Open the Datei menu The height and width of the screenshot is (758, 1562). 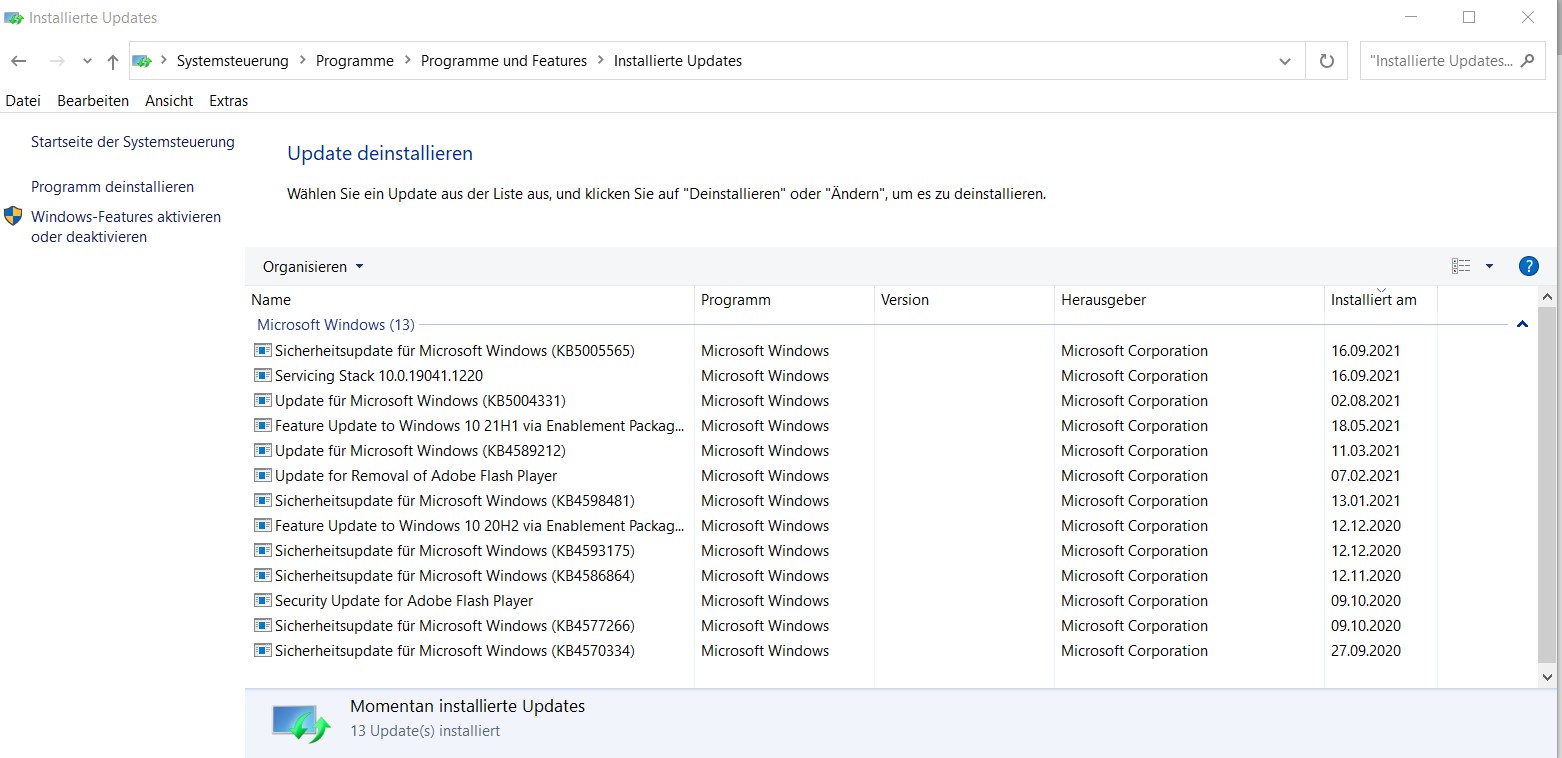[23, 101]
